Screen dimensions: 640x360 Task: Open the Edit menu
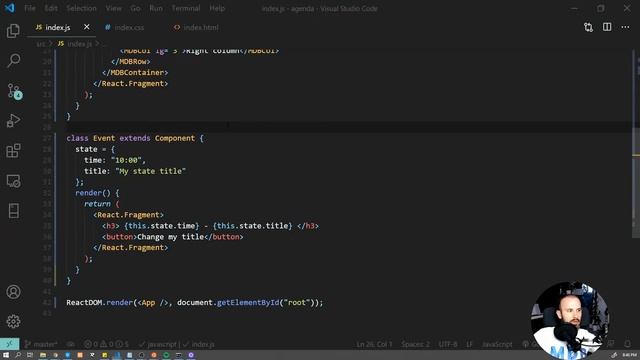click(51, 8)
